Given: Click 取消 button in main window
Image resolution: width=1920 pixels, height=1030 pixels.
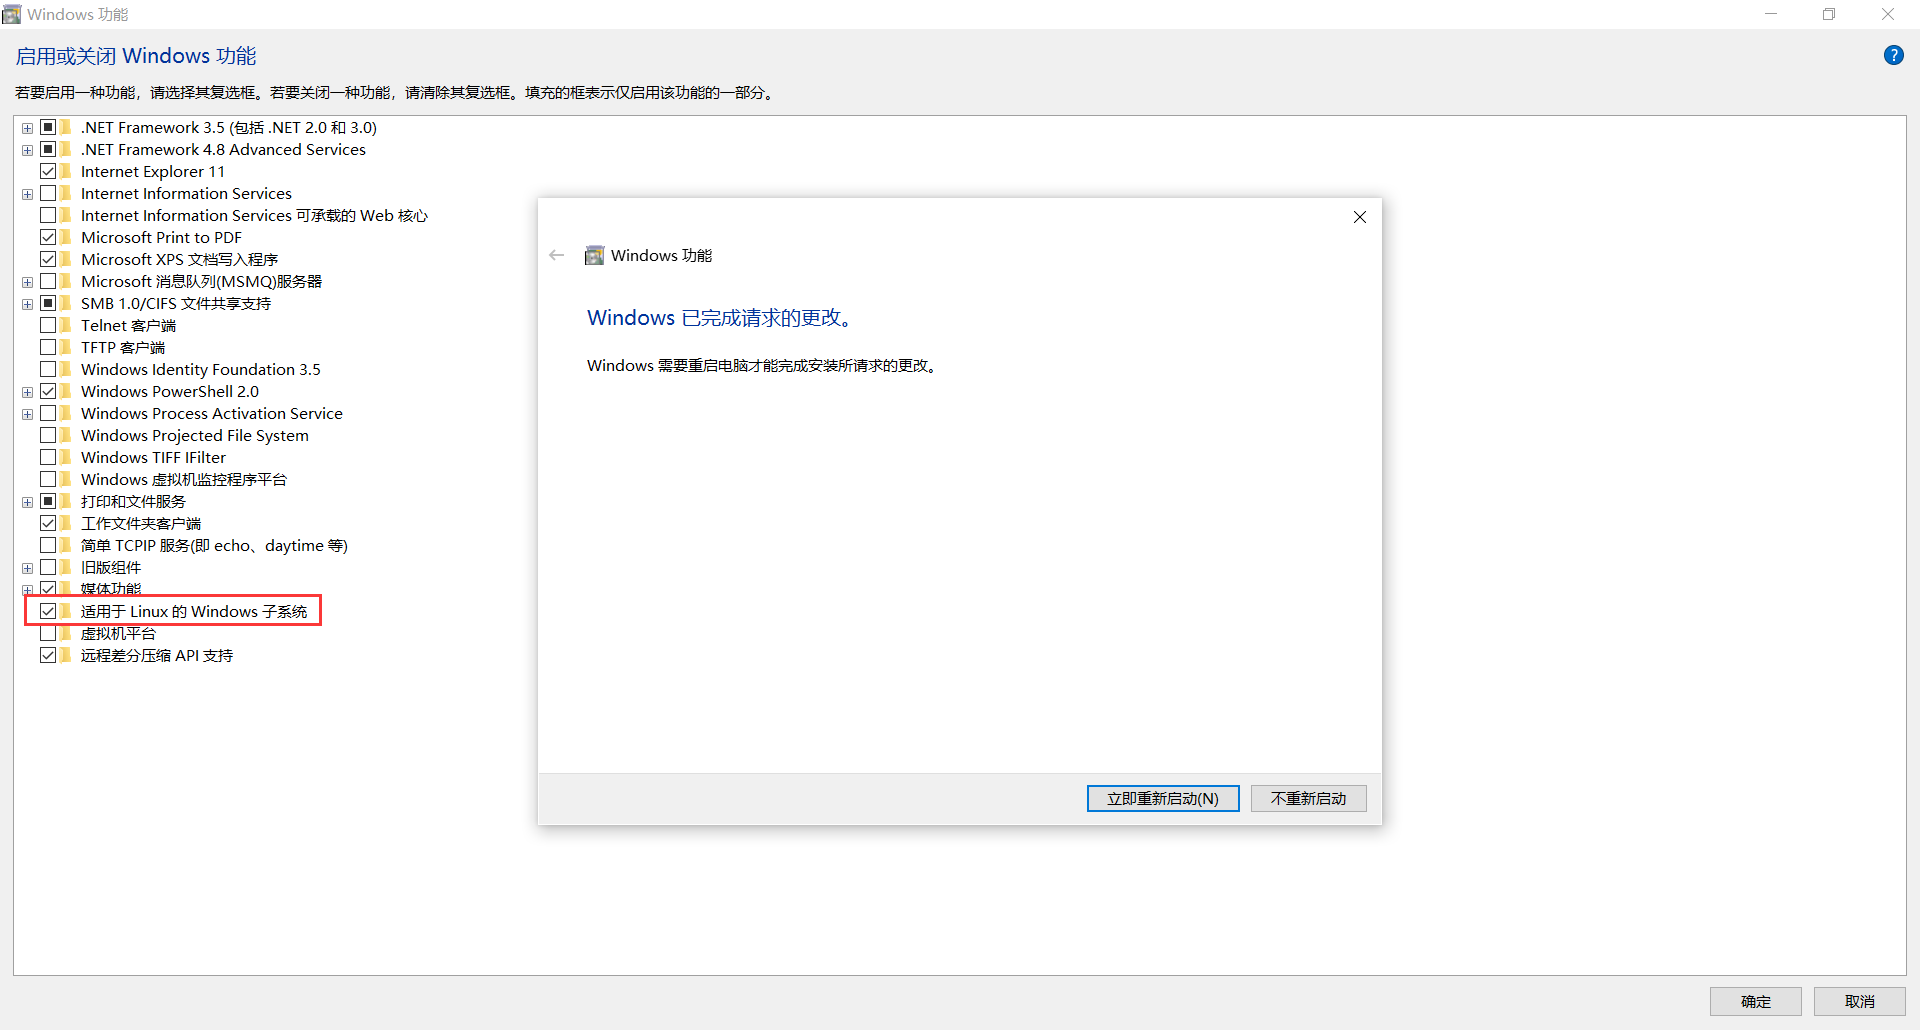Looking at the screenshot, I should click(1860, 1001).
